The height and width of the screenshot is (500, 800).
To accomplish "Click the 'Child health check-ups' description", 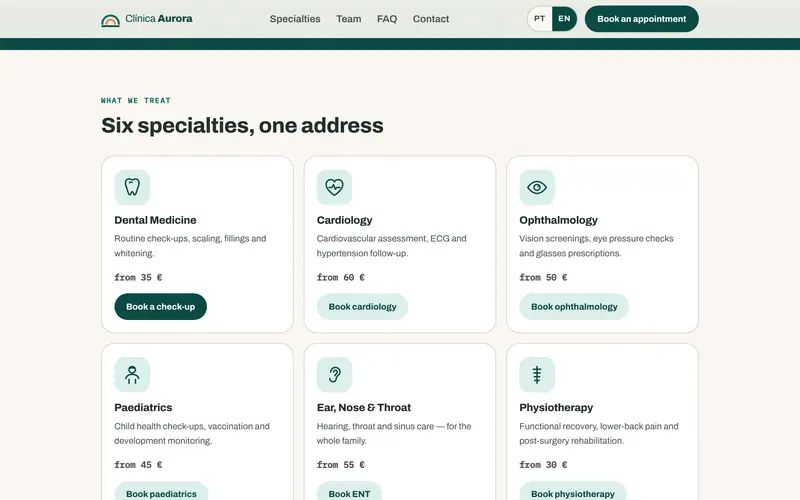I will click(192, 433).
